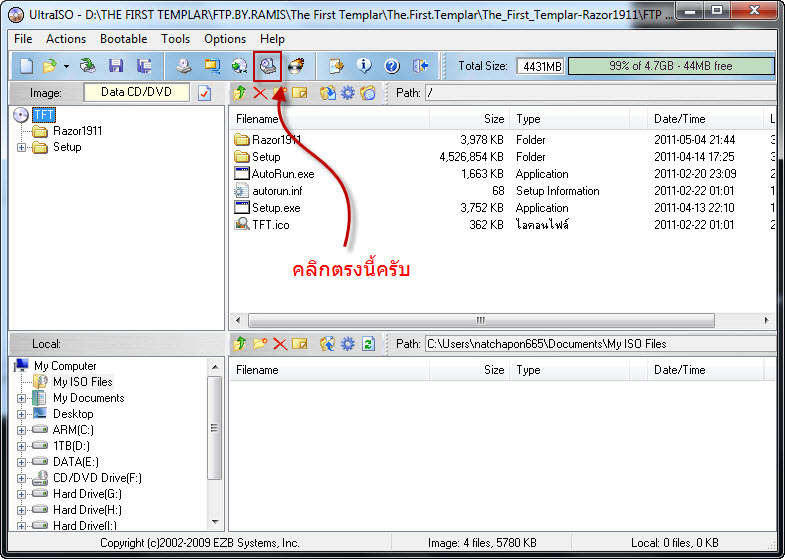Open the File menu
This screenshot has width=785, height=559.
click(x=23, y=39)
